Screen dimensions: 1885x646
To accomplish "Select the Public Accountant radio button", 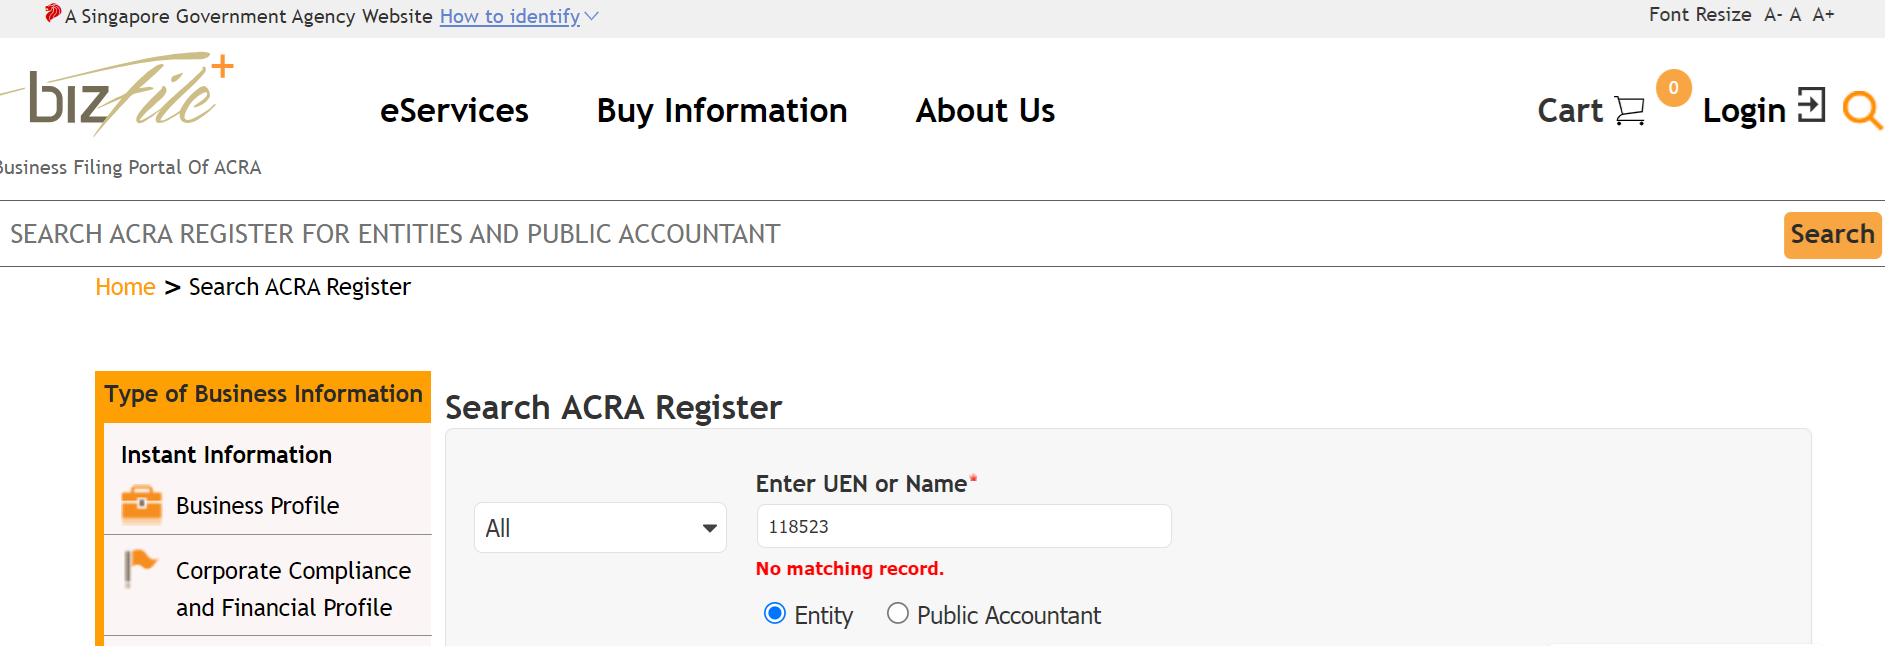I will point(897,613).
